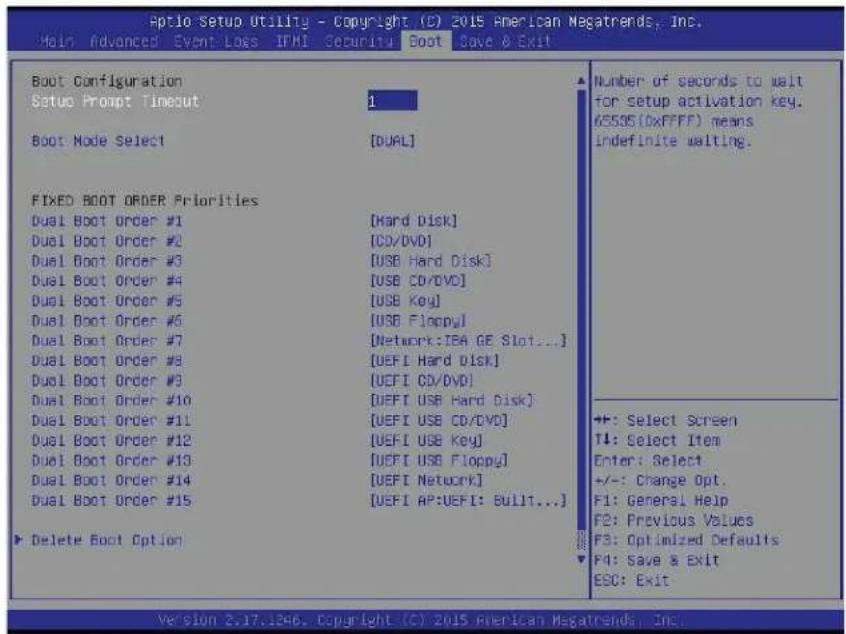Click the F3: Optimized Defaults hint
Image resolution: width=846 pixels, height=634 pixels.
[x=686, y=541]
